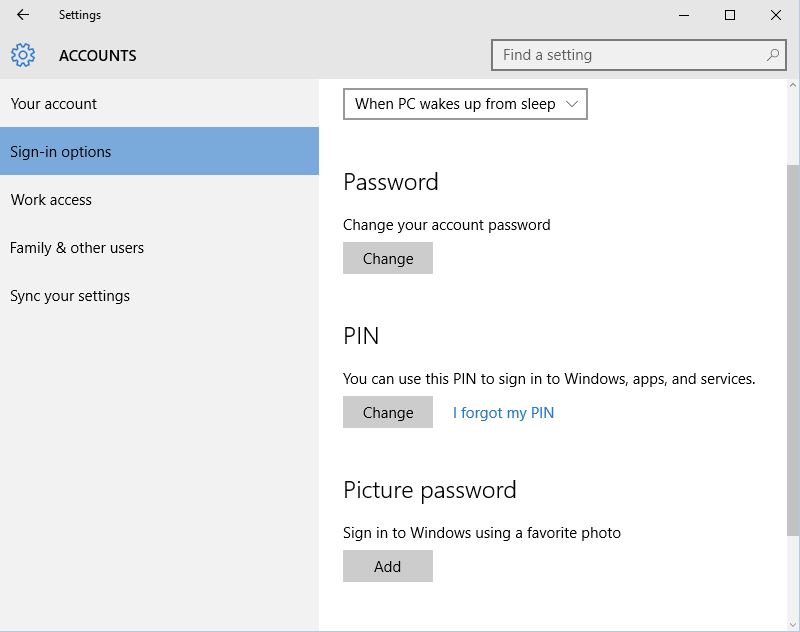Click Change button under PIN
This screenshot has height=632, width=800.
(388, 412)
